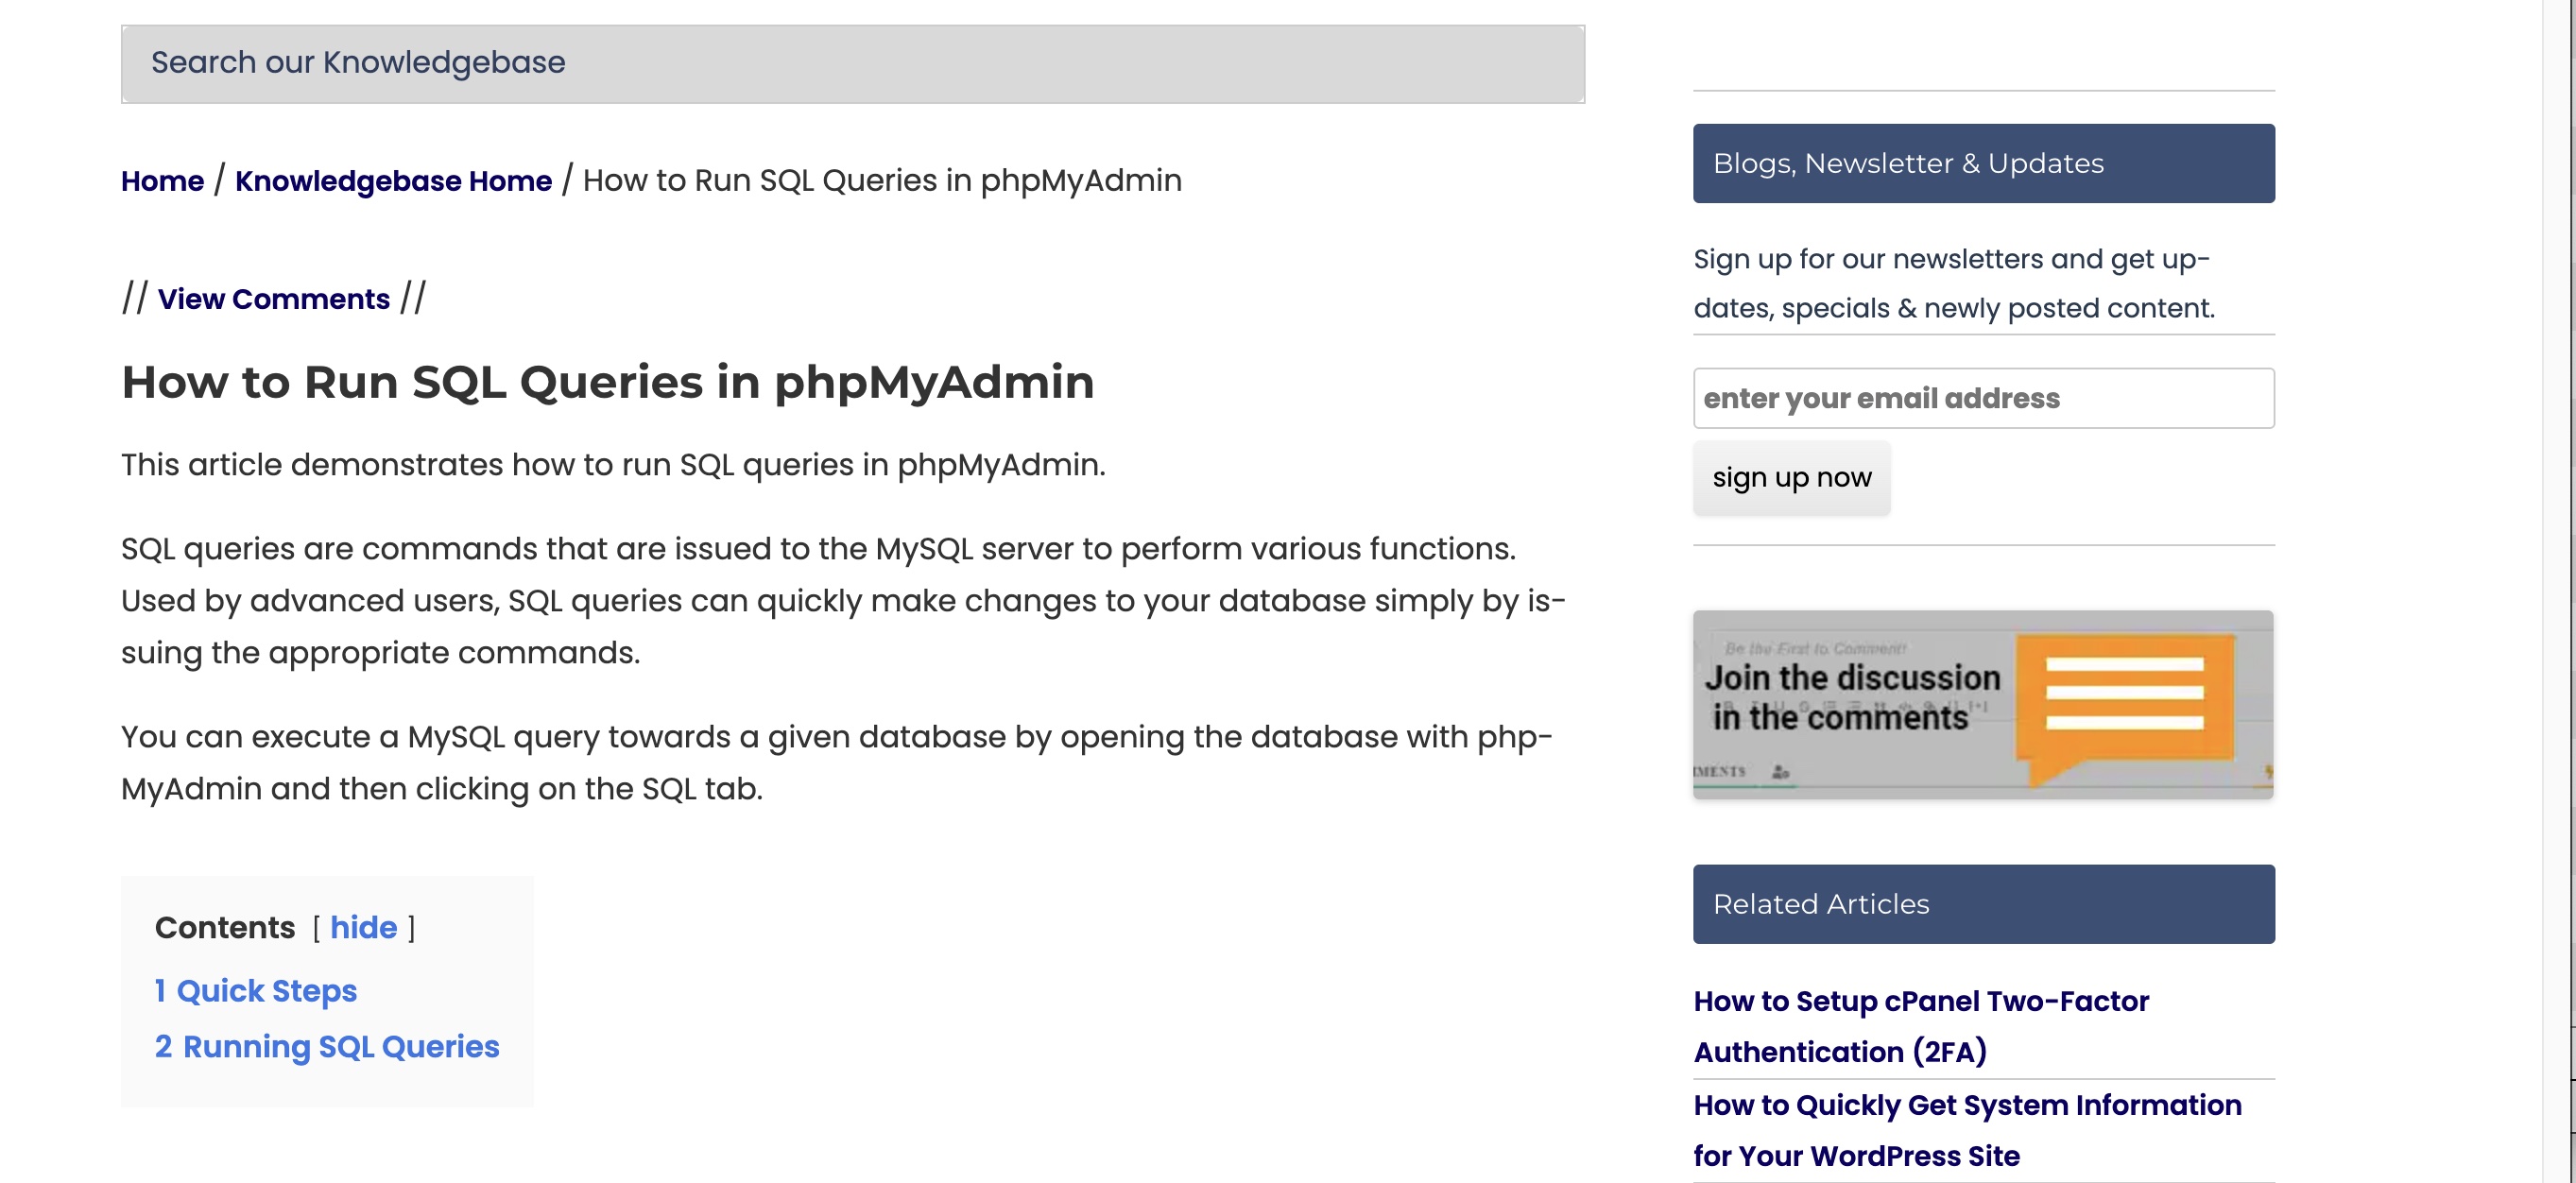Viewport: 2576px width, 1183px height.
Task: Jump to Quick Steps section
Action: click(x=256, y=991)
